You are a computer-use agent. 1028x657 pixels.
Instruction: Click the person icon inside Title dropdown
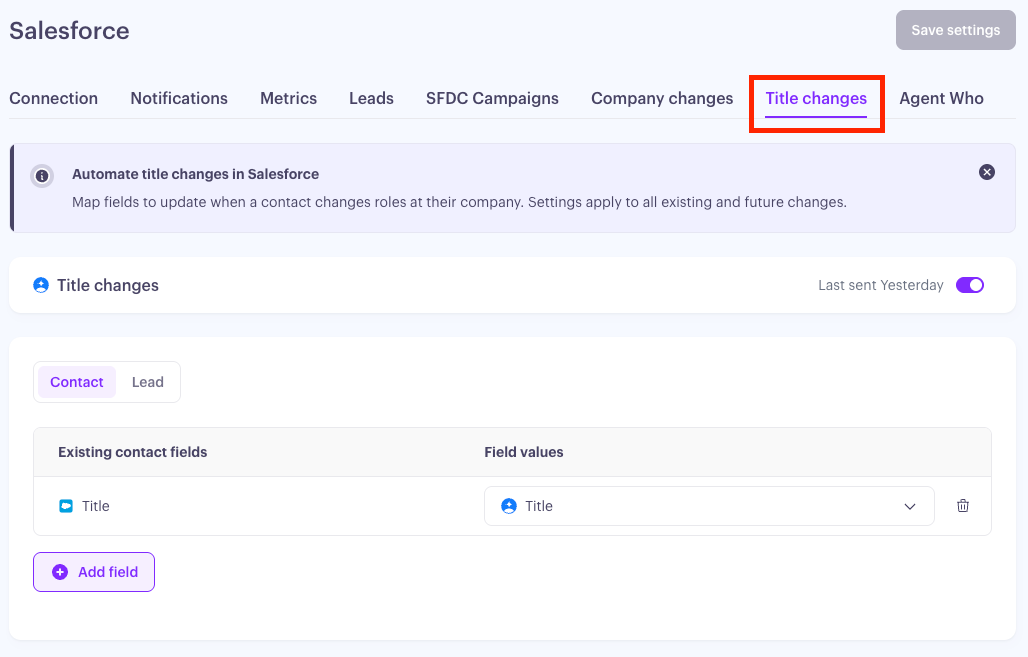pyautogui.click(x=509, y=506)
